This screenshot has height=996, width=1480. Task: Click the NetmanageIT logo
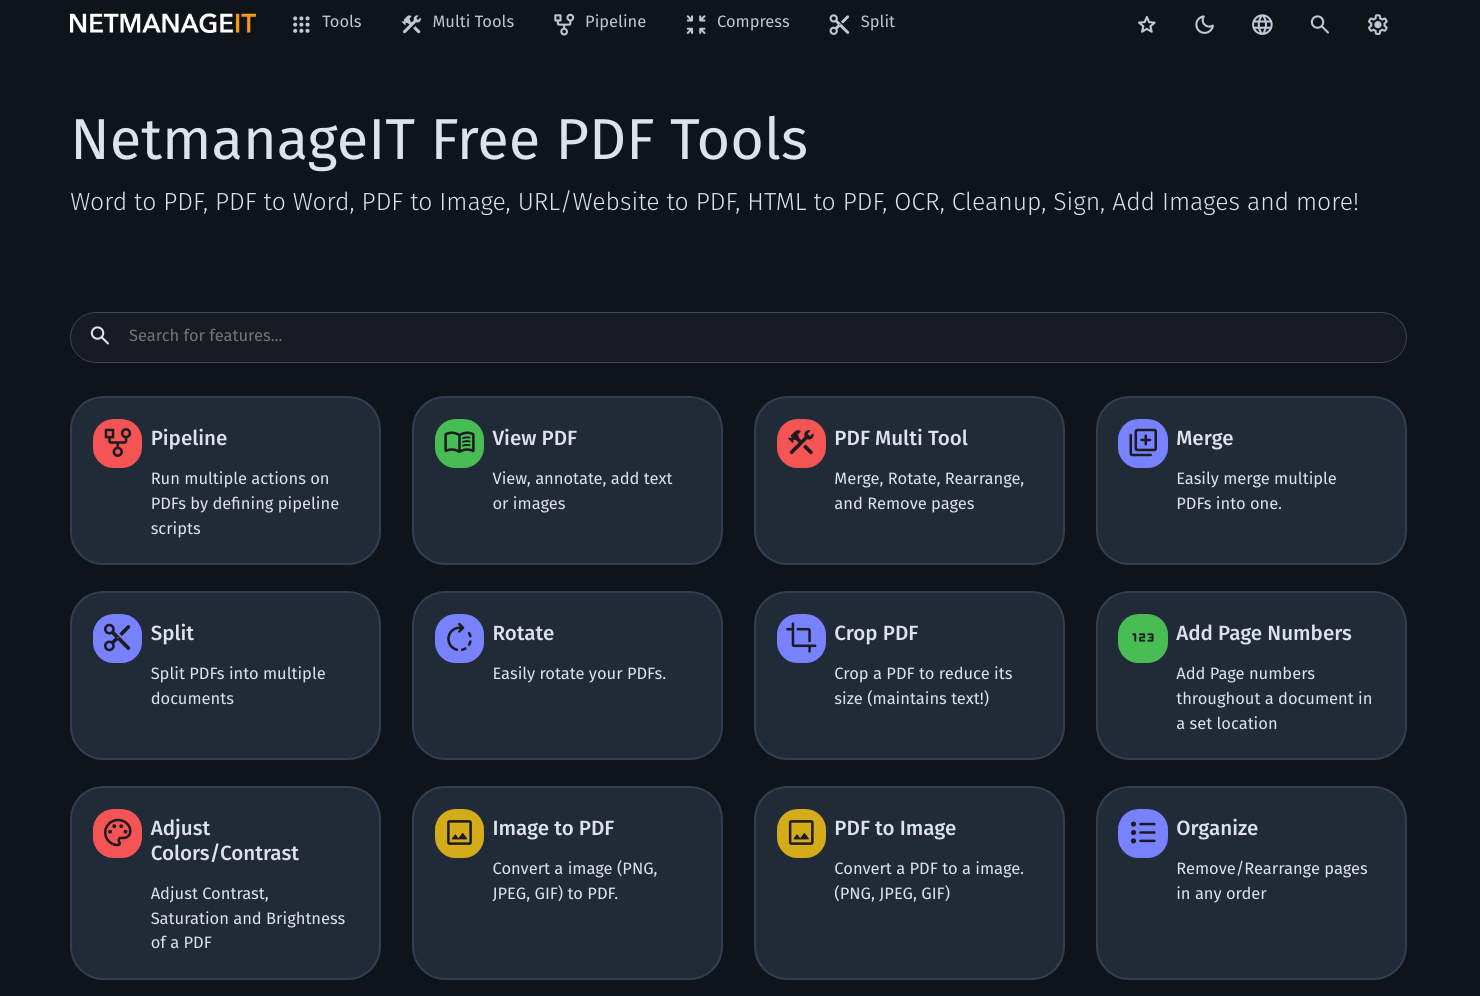[163, 23]
